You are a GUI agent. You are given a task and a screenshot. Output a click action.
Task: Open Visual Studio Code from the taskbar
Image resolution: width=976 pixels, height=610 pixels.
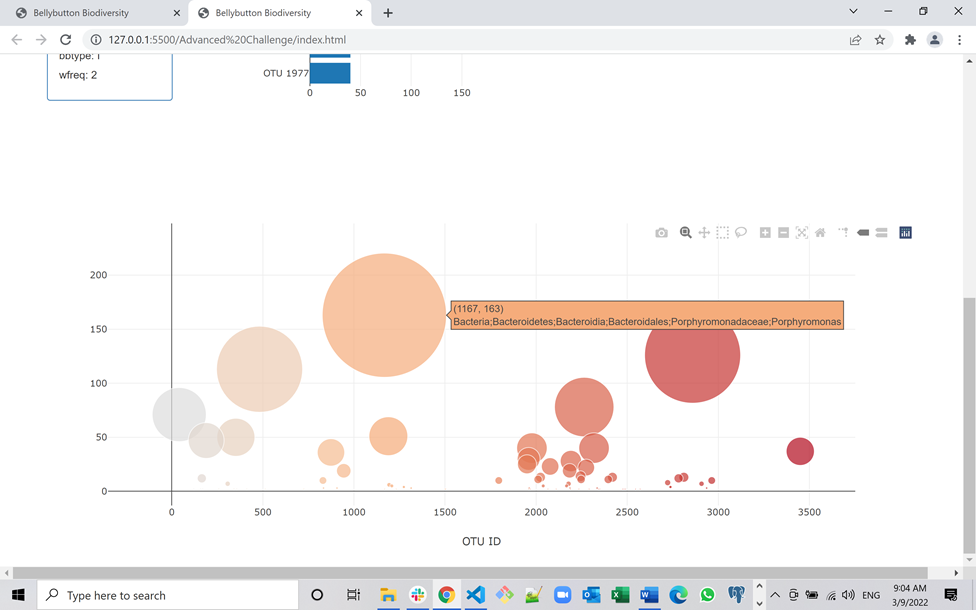pos(474,595)
